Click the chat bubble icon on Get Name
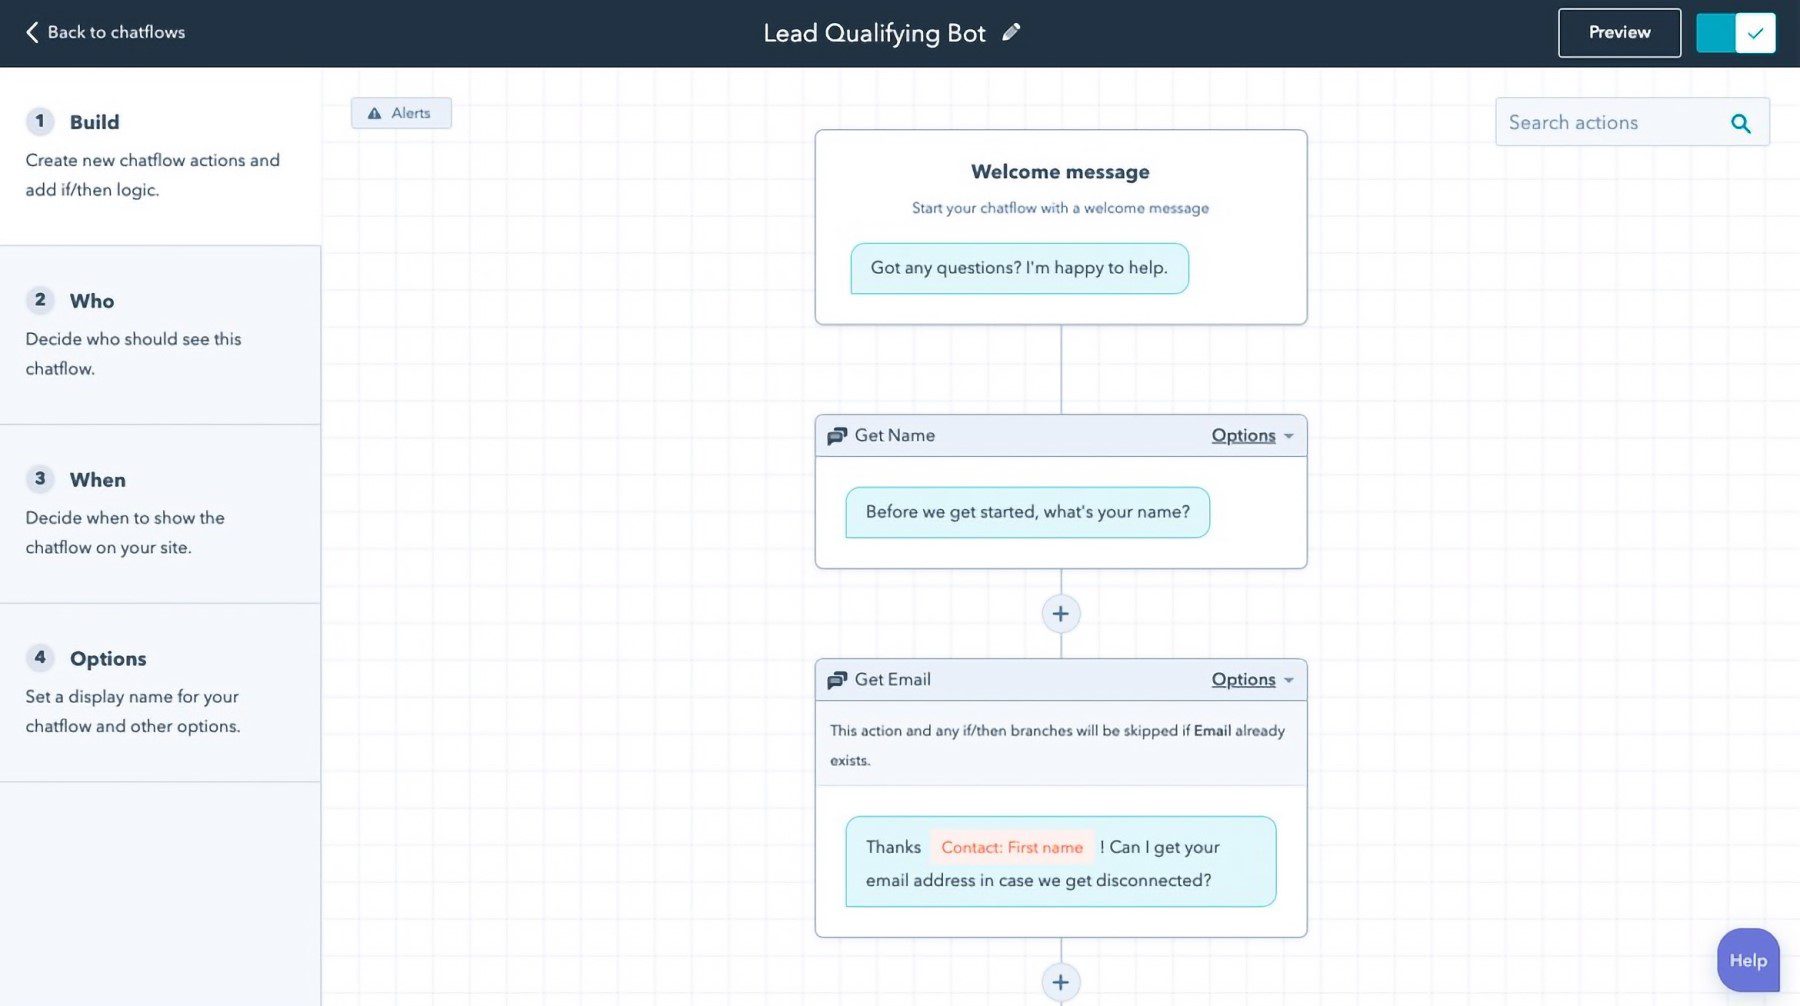The image size is (1800, 1006). 836,435
